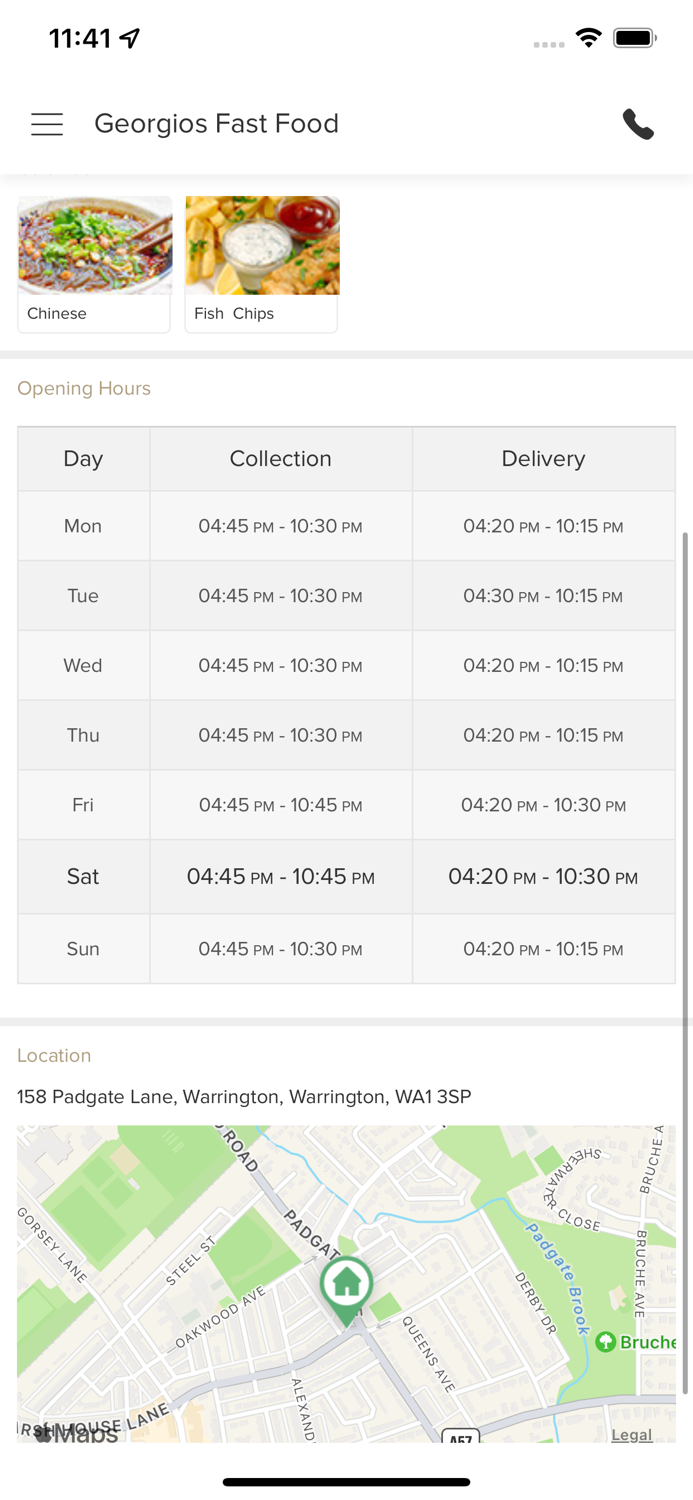Open the map Legal link

(x=631, y=1434)
